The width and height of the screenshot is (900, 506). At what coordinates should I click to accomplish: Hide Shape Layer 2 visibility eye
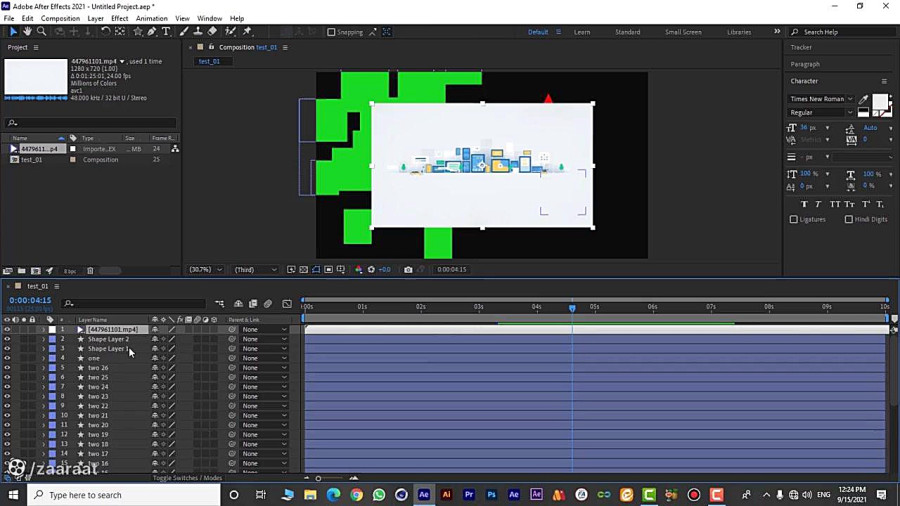pos(7,339)
